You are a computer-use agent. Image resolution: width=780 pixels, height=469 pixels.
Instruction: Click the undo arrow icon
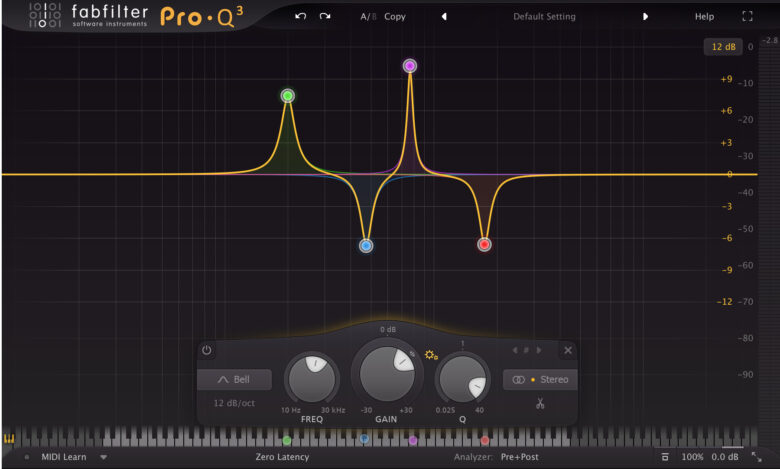click(300, 16)
